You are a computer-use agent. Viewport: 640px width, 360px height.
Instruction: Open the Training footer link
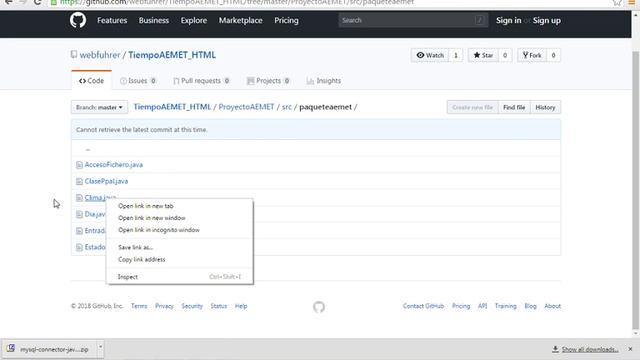[505, 306]
